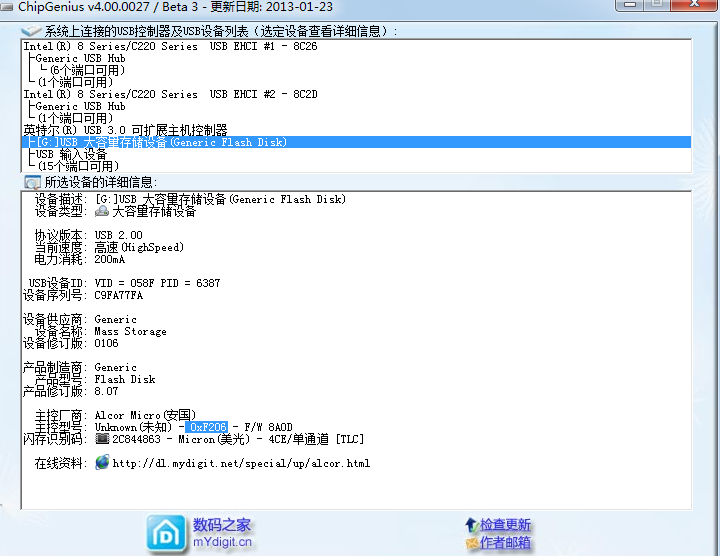Click the serial number C9FA77FA
This screenshot has width=720, height=556.
[118, 295]
